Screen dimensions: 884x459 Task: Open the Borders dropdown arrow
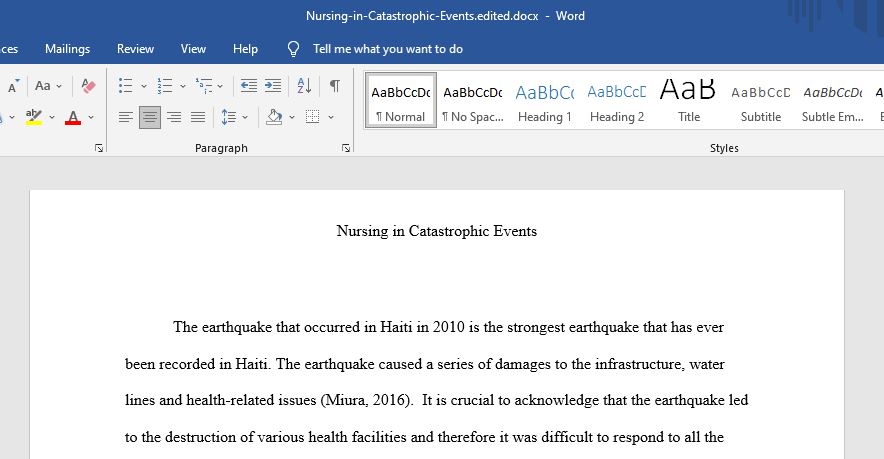331,117
